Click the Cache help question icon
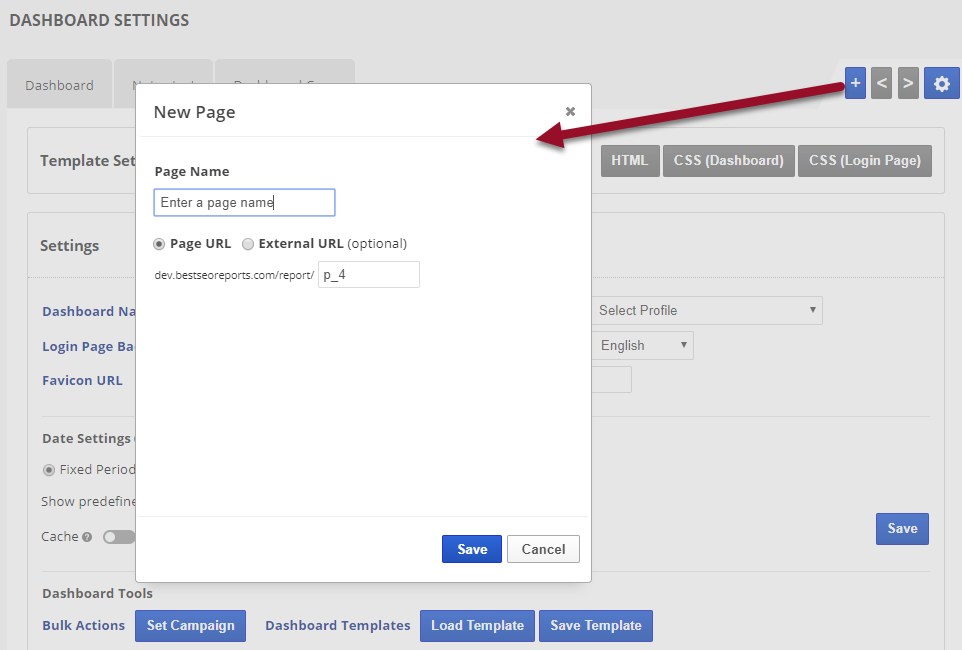The height and width of the screenshot is (650, 962). [x=87, y=537]
